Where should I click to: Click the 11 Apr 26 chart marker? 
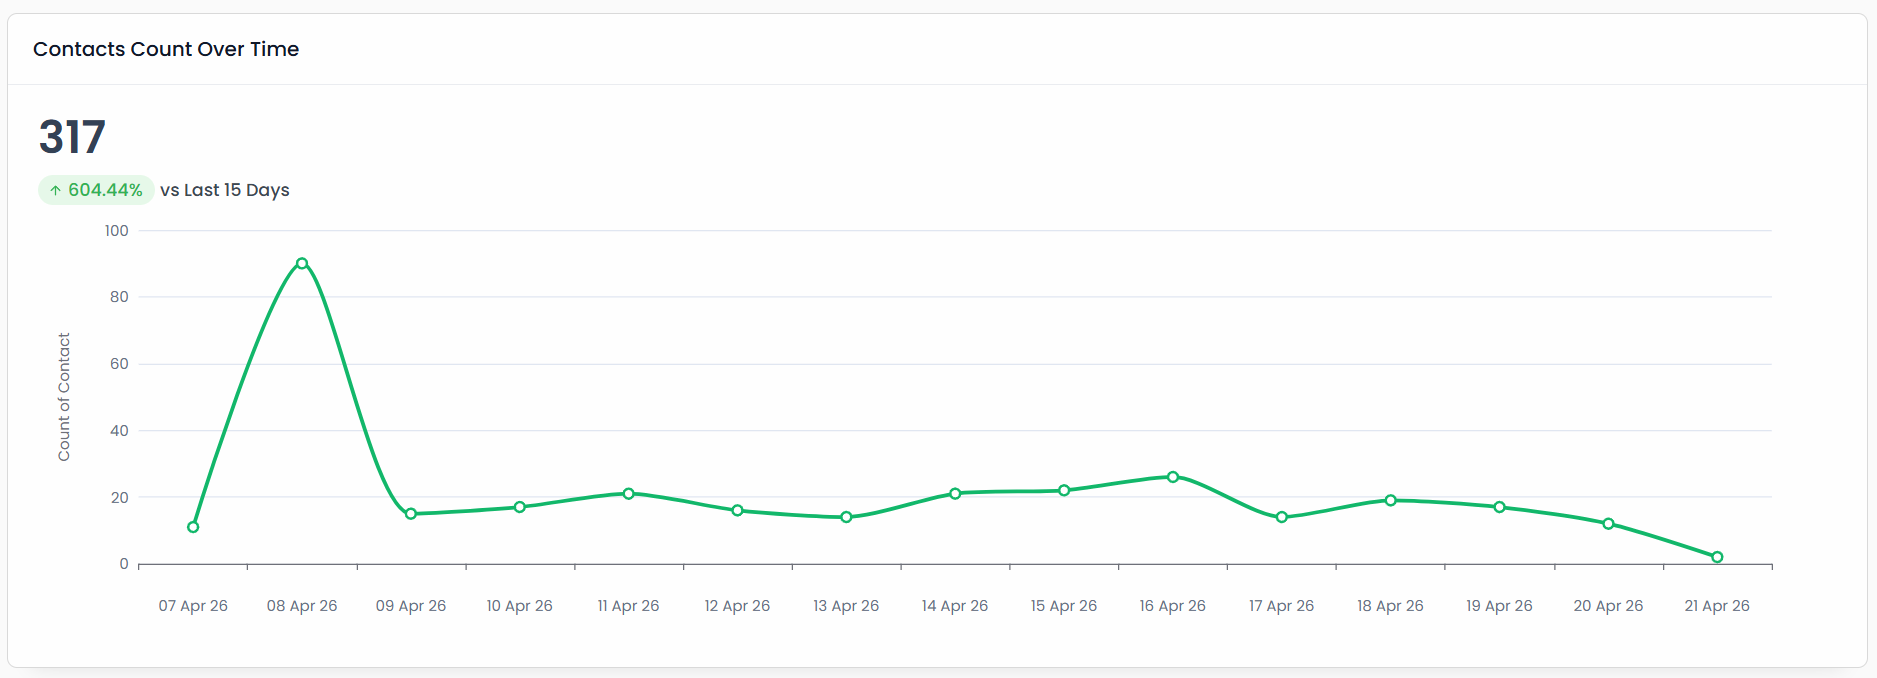[629, 494]
